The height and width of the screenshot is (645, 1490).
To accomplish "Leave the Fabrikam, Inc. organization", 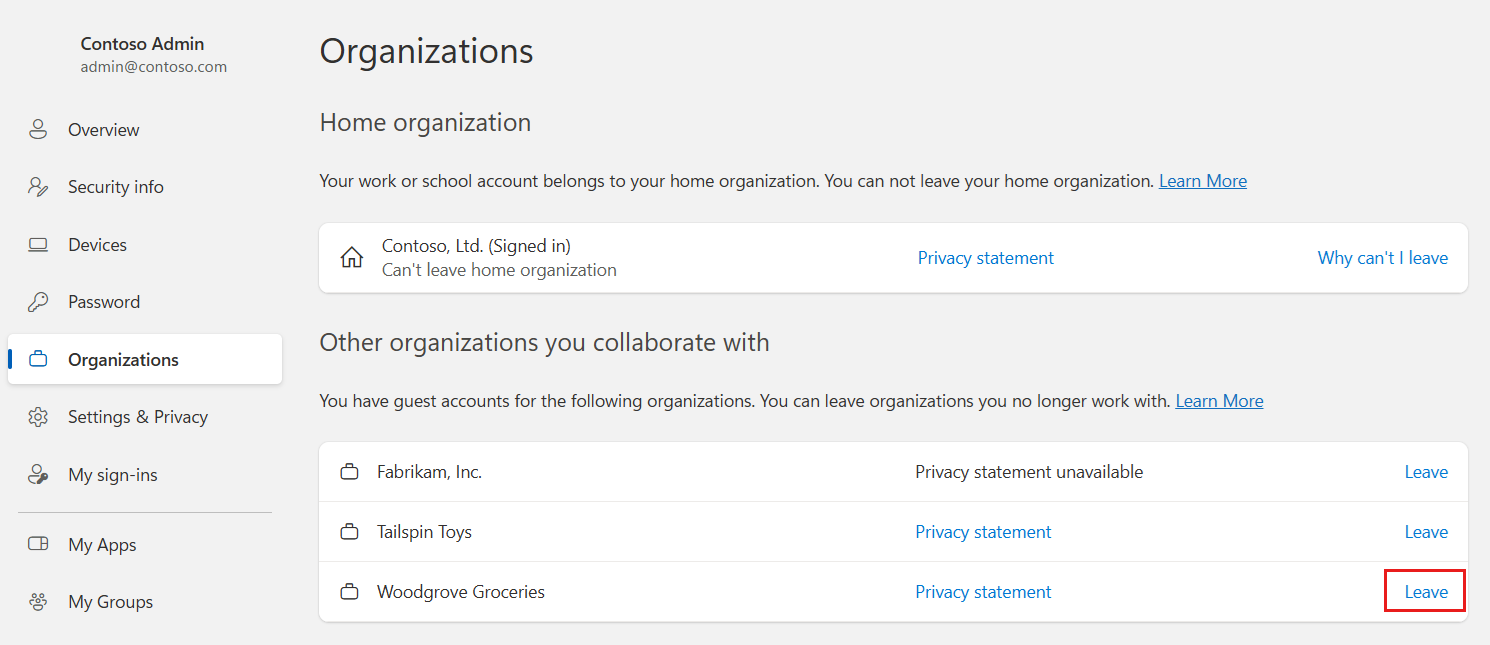I will coord(1426,472).
